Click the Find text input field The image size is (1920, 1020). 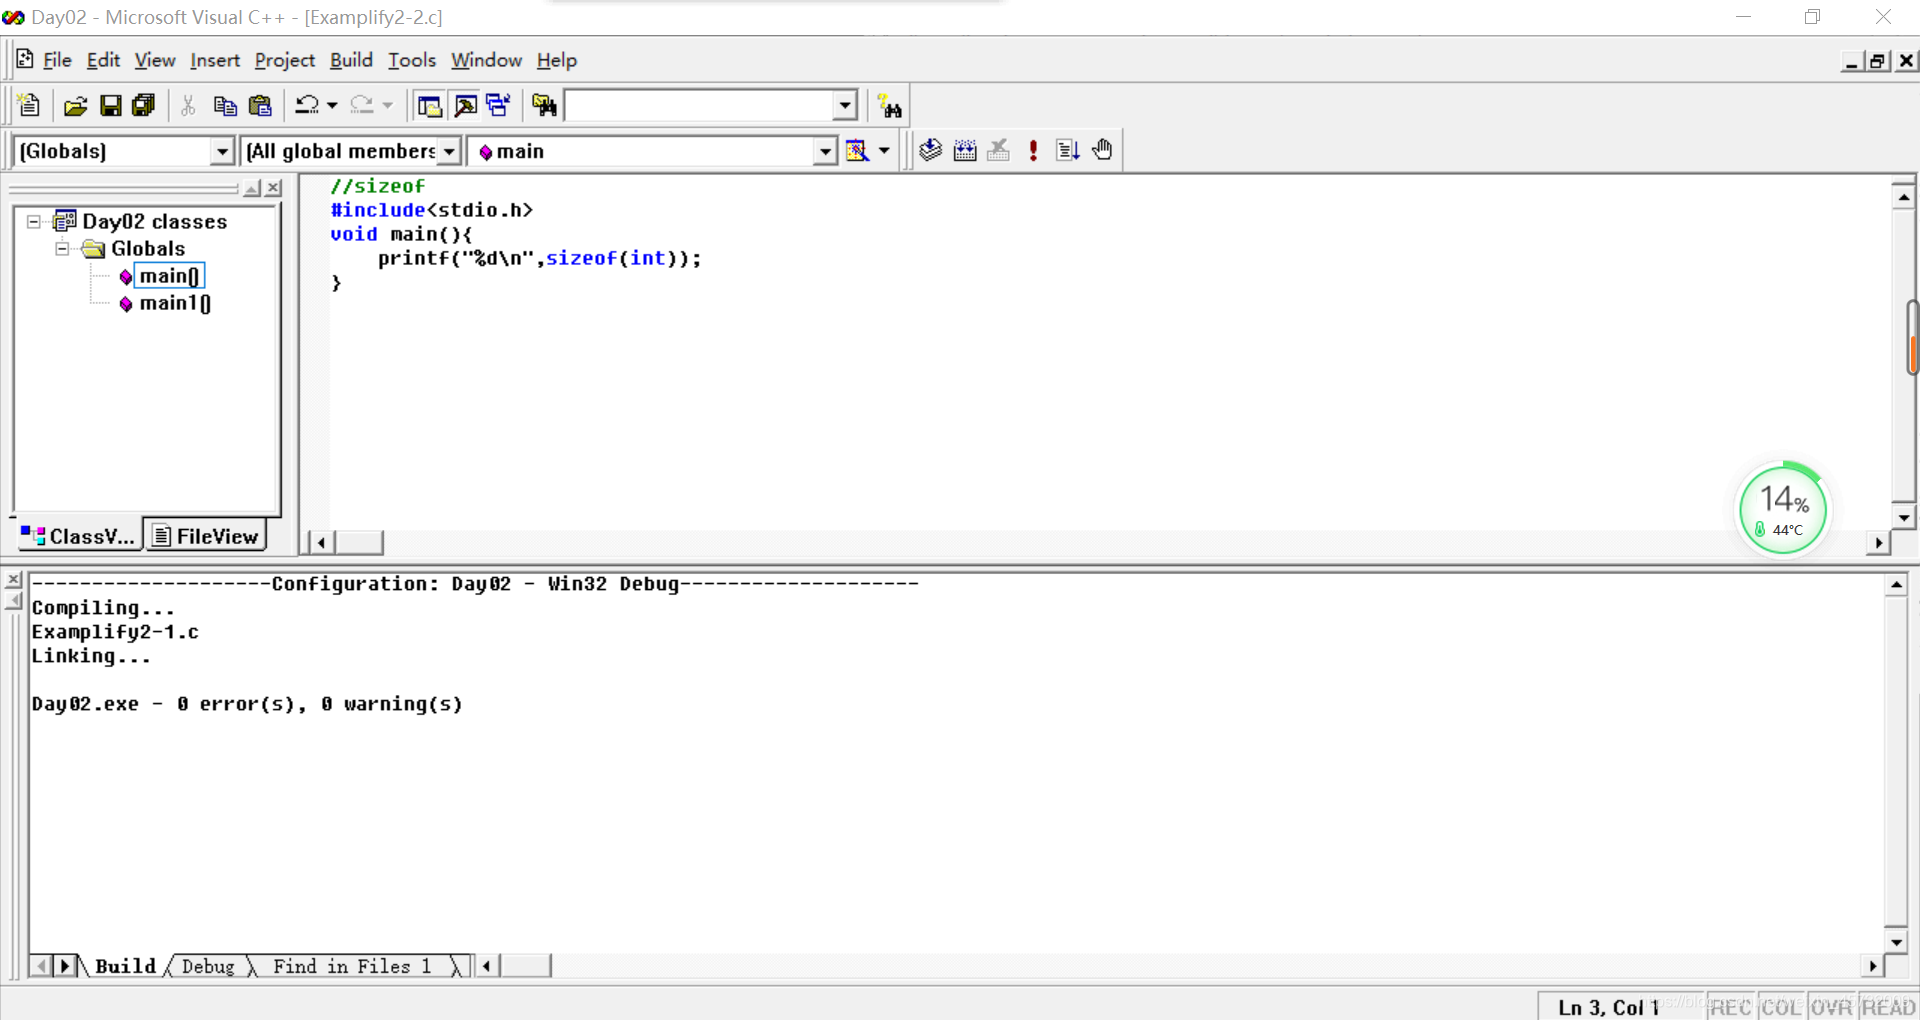699,105
